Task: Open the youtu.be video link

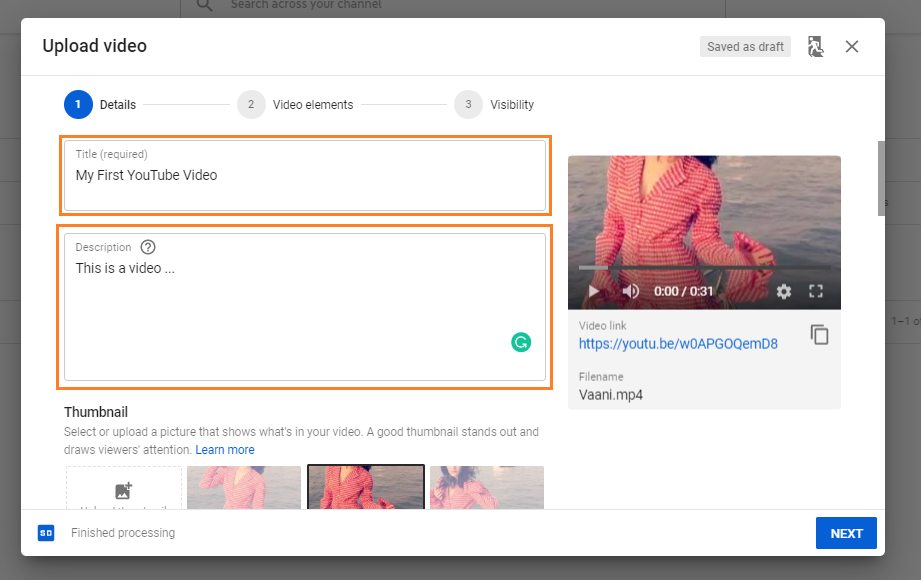Action: (678, 344)
